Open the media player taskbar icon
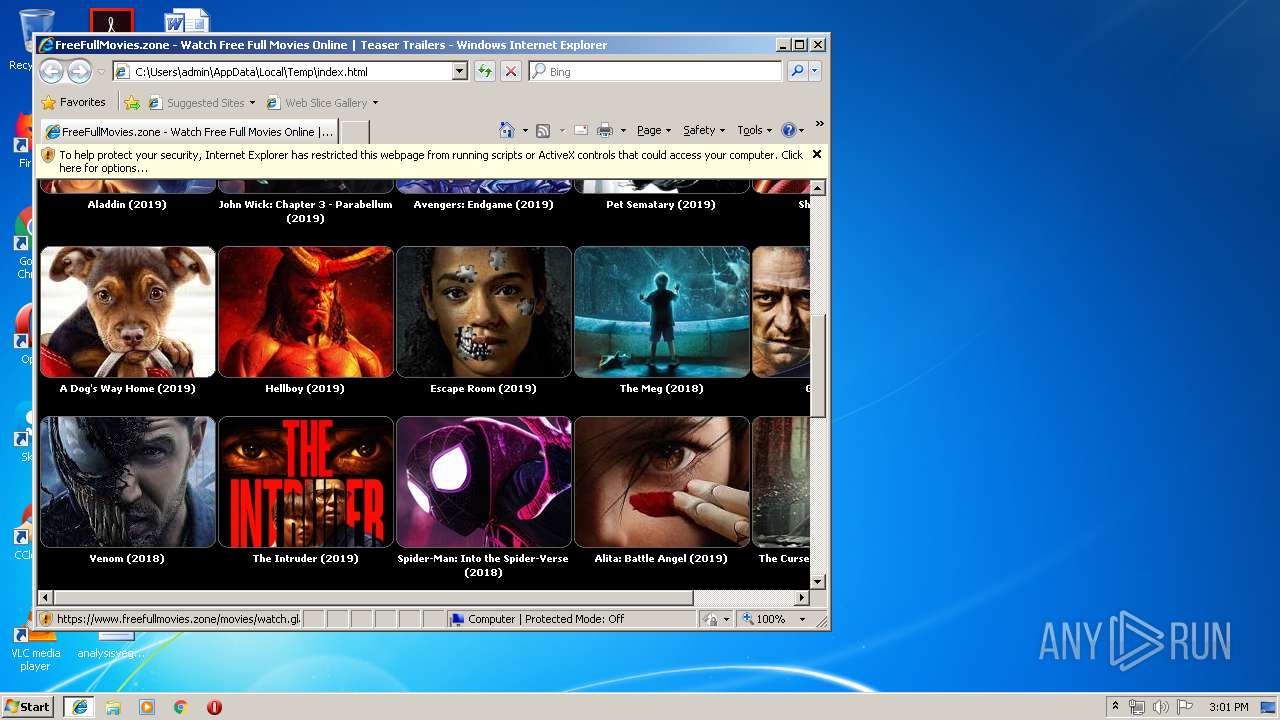Viewport: 1280px width, 720px height. point(147,707)
